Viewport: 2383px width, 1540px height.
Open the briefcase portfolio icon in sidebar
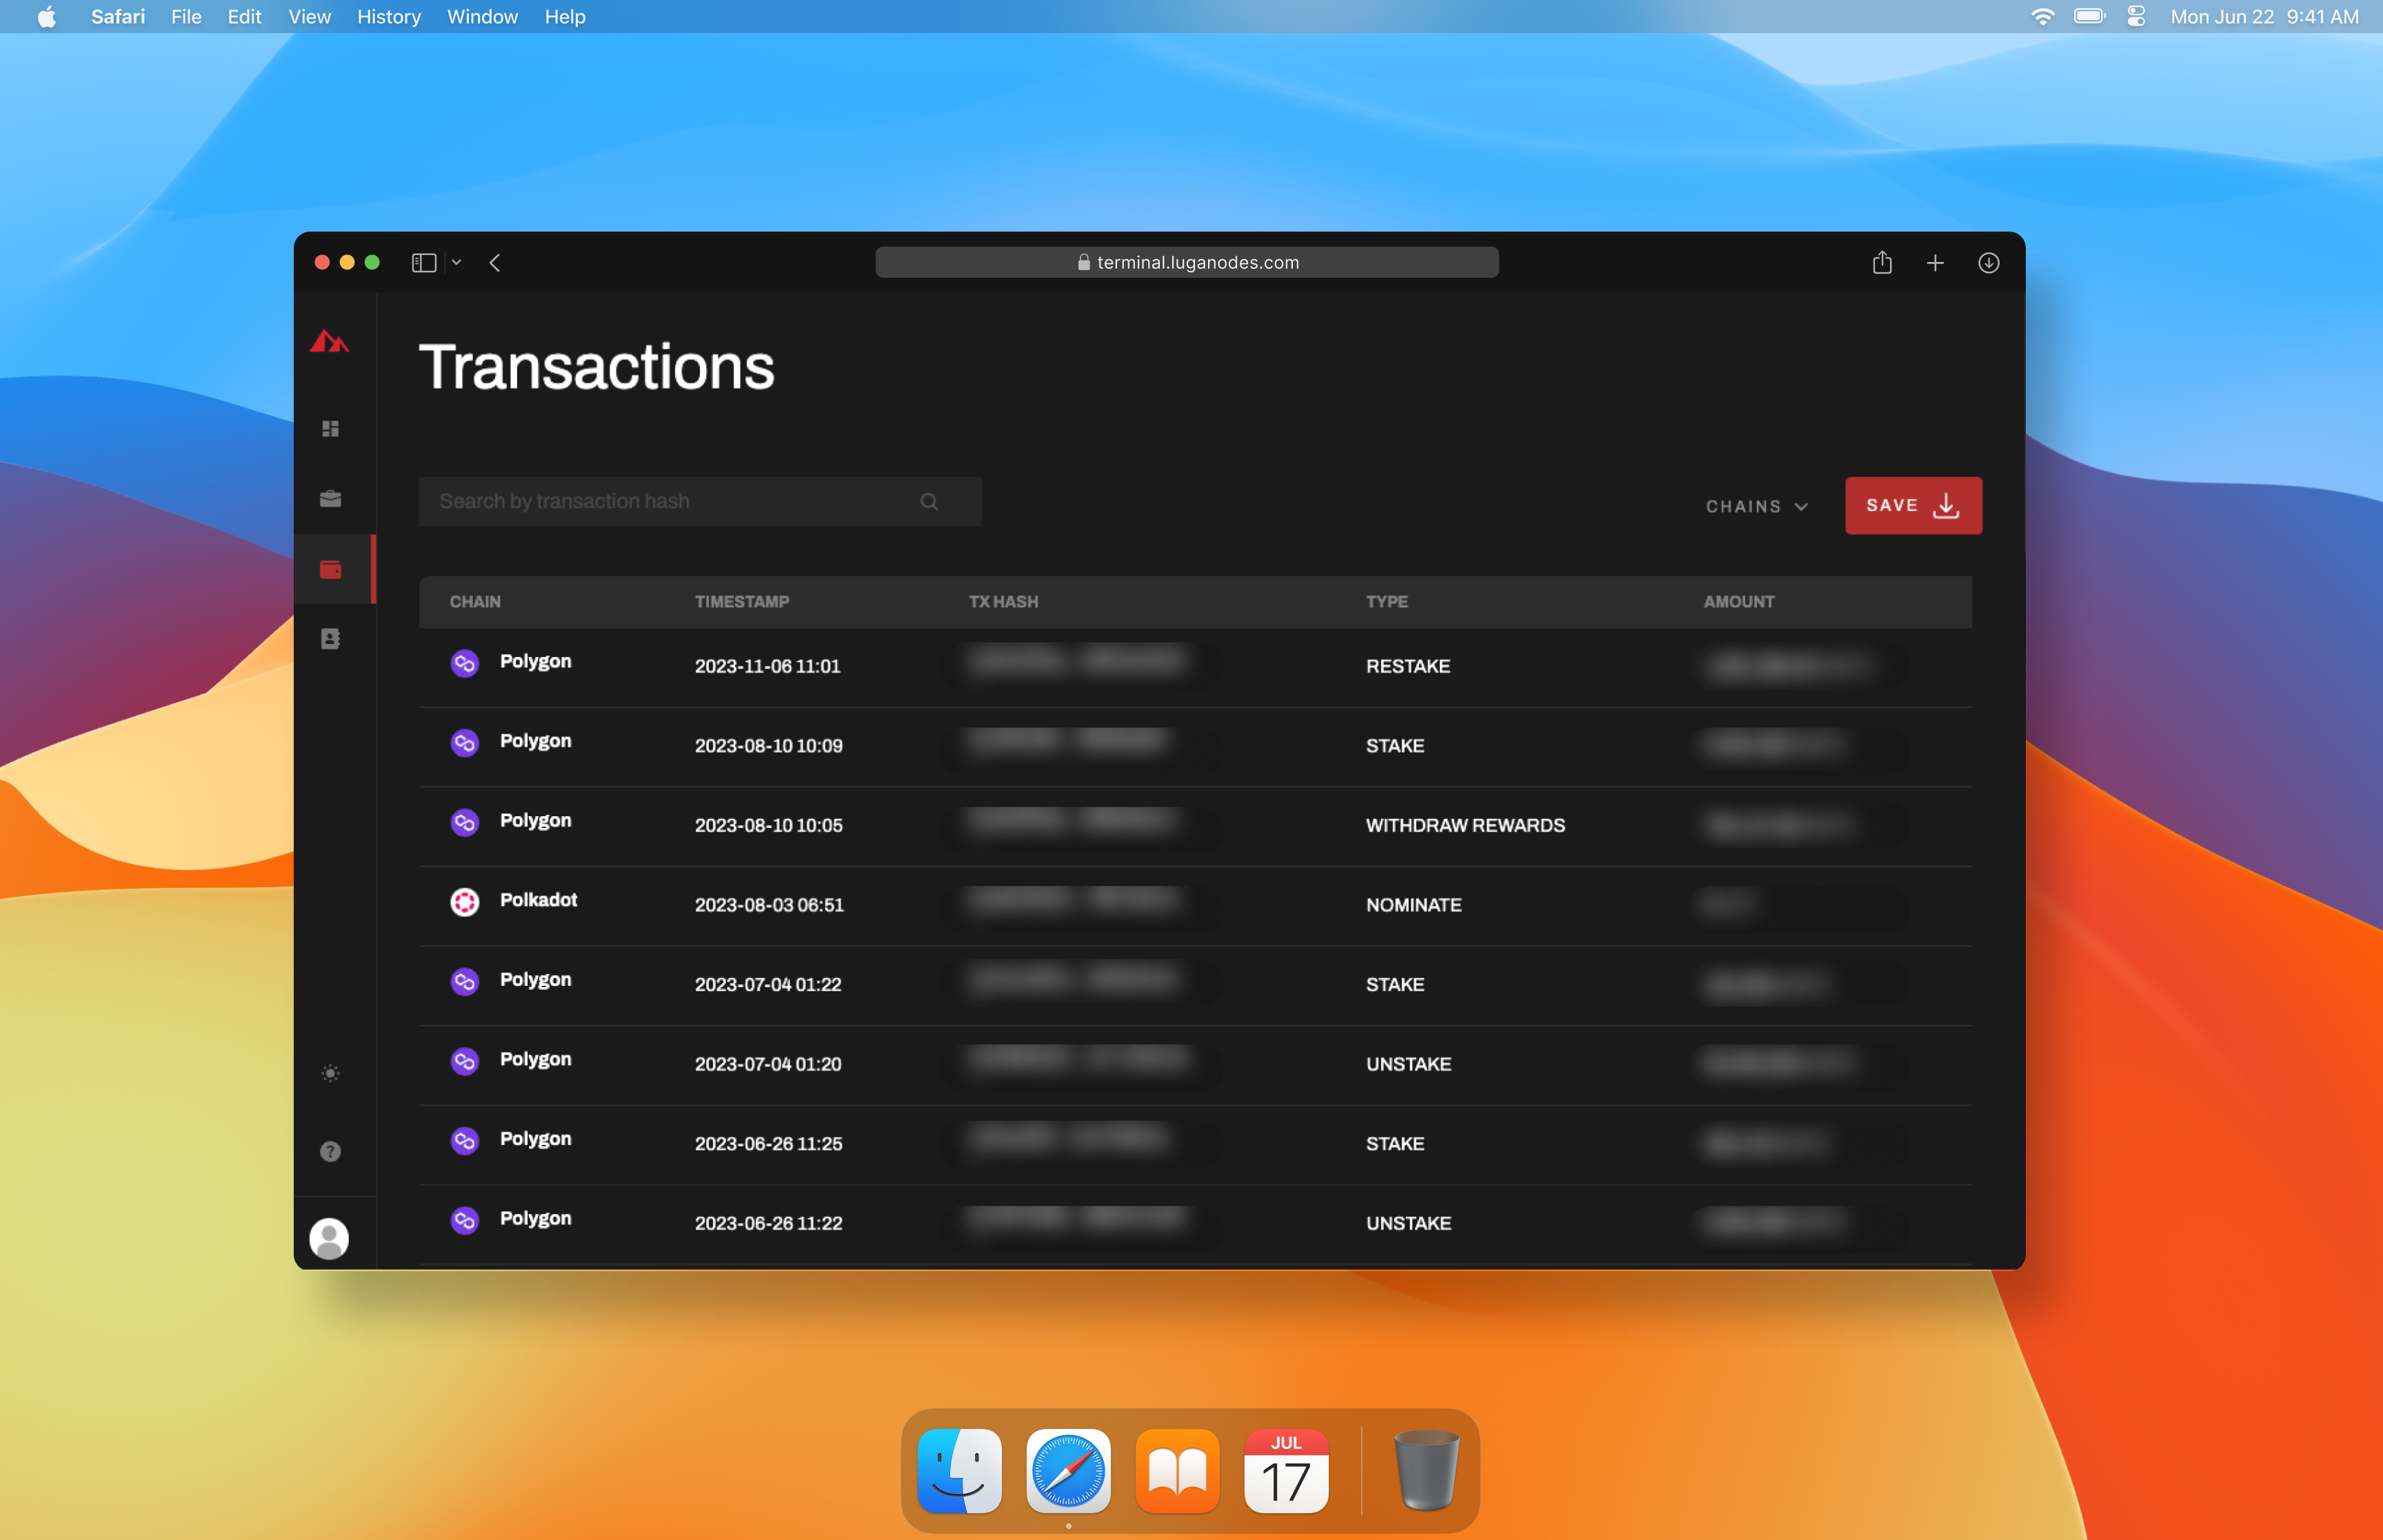(x=330, y=498)
